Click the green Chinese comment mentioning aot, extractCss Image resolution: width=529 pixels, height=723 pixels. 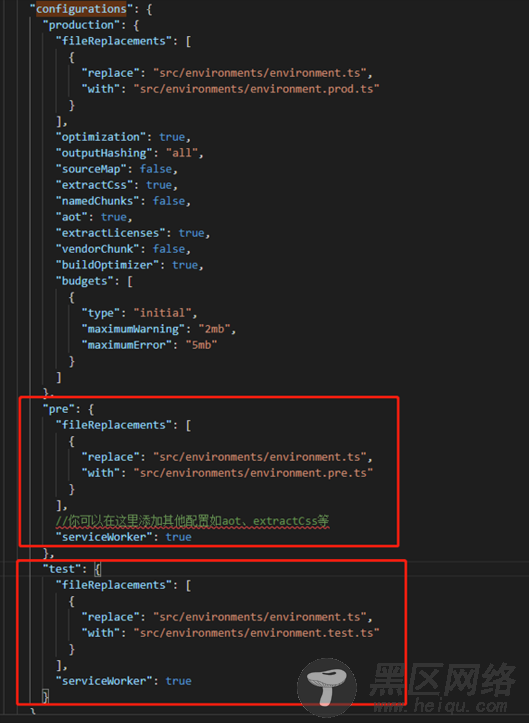coord(192,521)
